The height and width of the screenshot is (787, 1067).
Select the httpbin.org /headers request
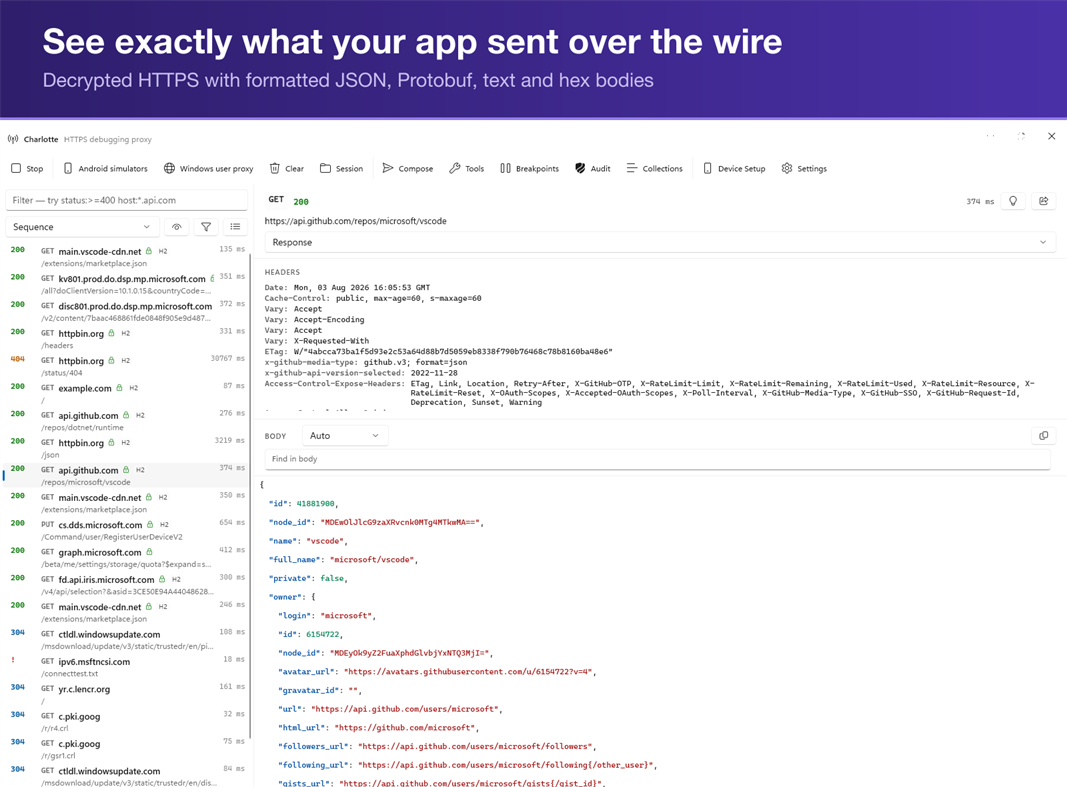pos(127,339)
